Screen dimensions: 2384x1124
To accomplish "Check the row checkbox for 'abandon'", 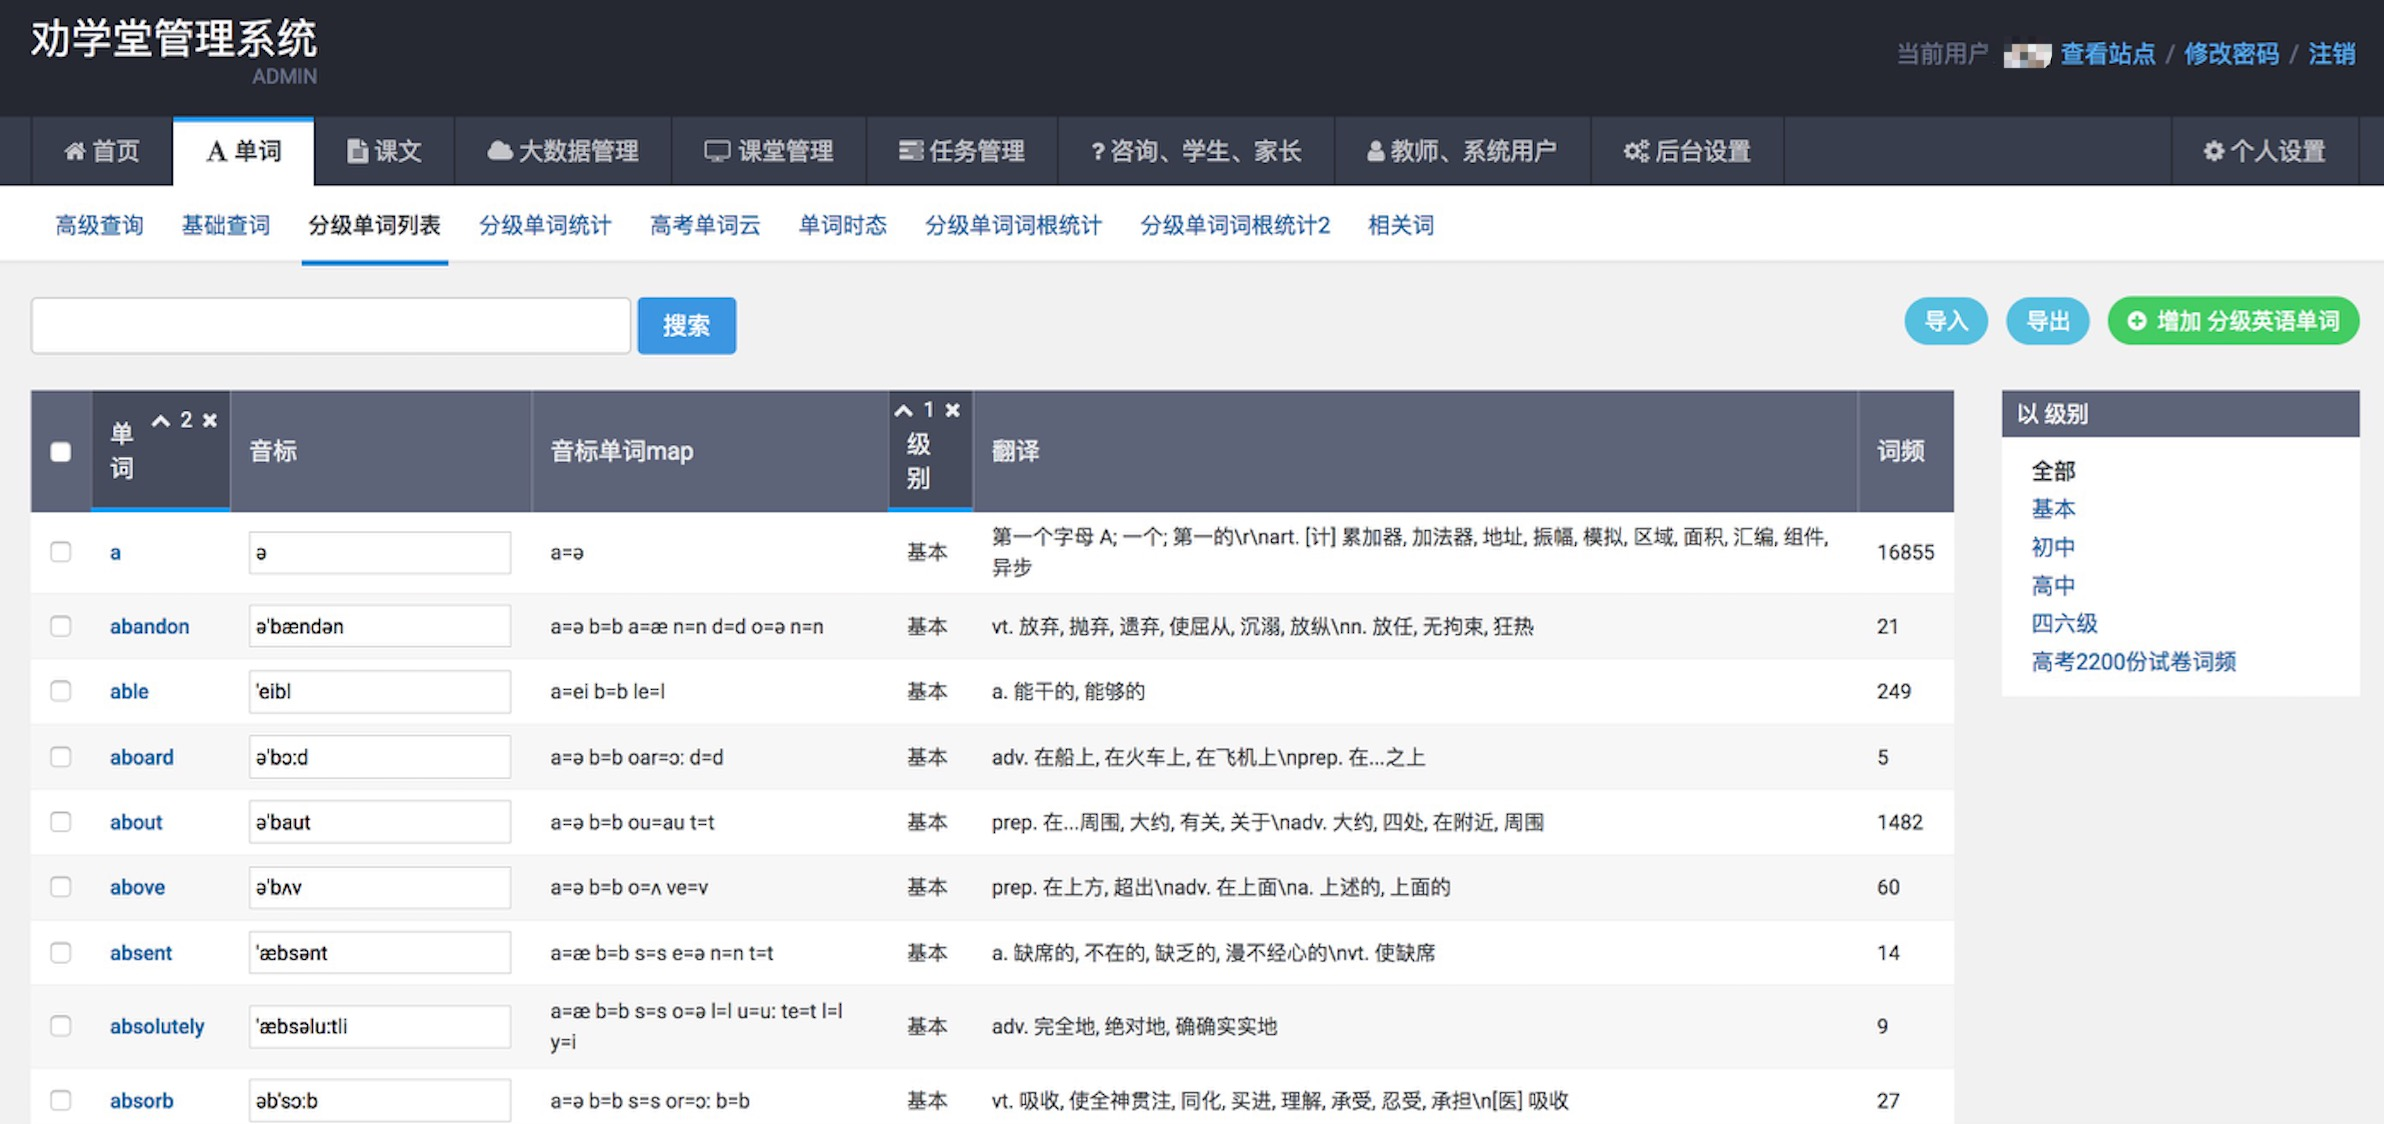I will coord(61,626).
